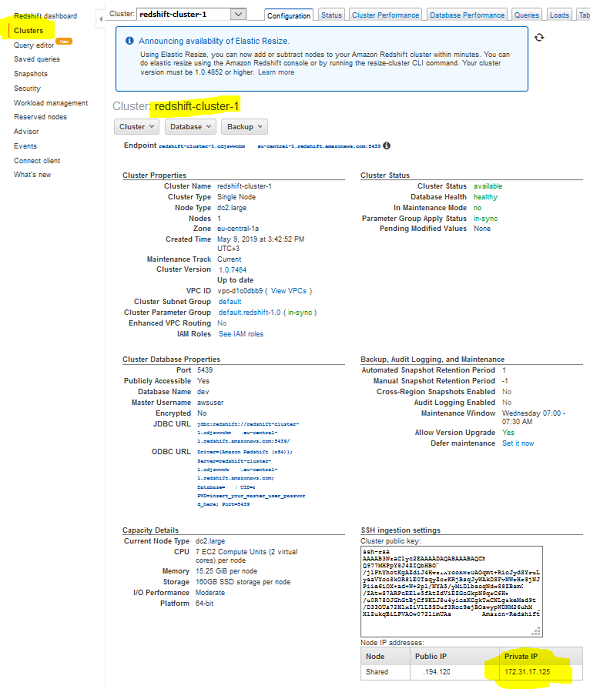Click Storage value 160GB SSD storage
Image resolution: width=590 pixels, height=689 pixels.
click(243, 582)
